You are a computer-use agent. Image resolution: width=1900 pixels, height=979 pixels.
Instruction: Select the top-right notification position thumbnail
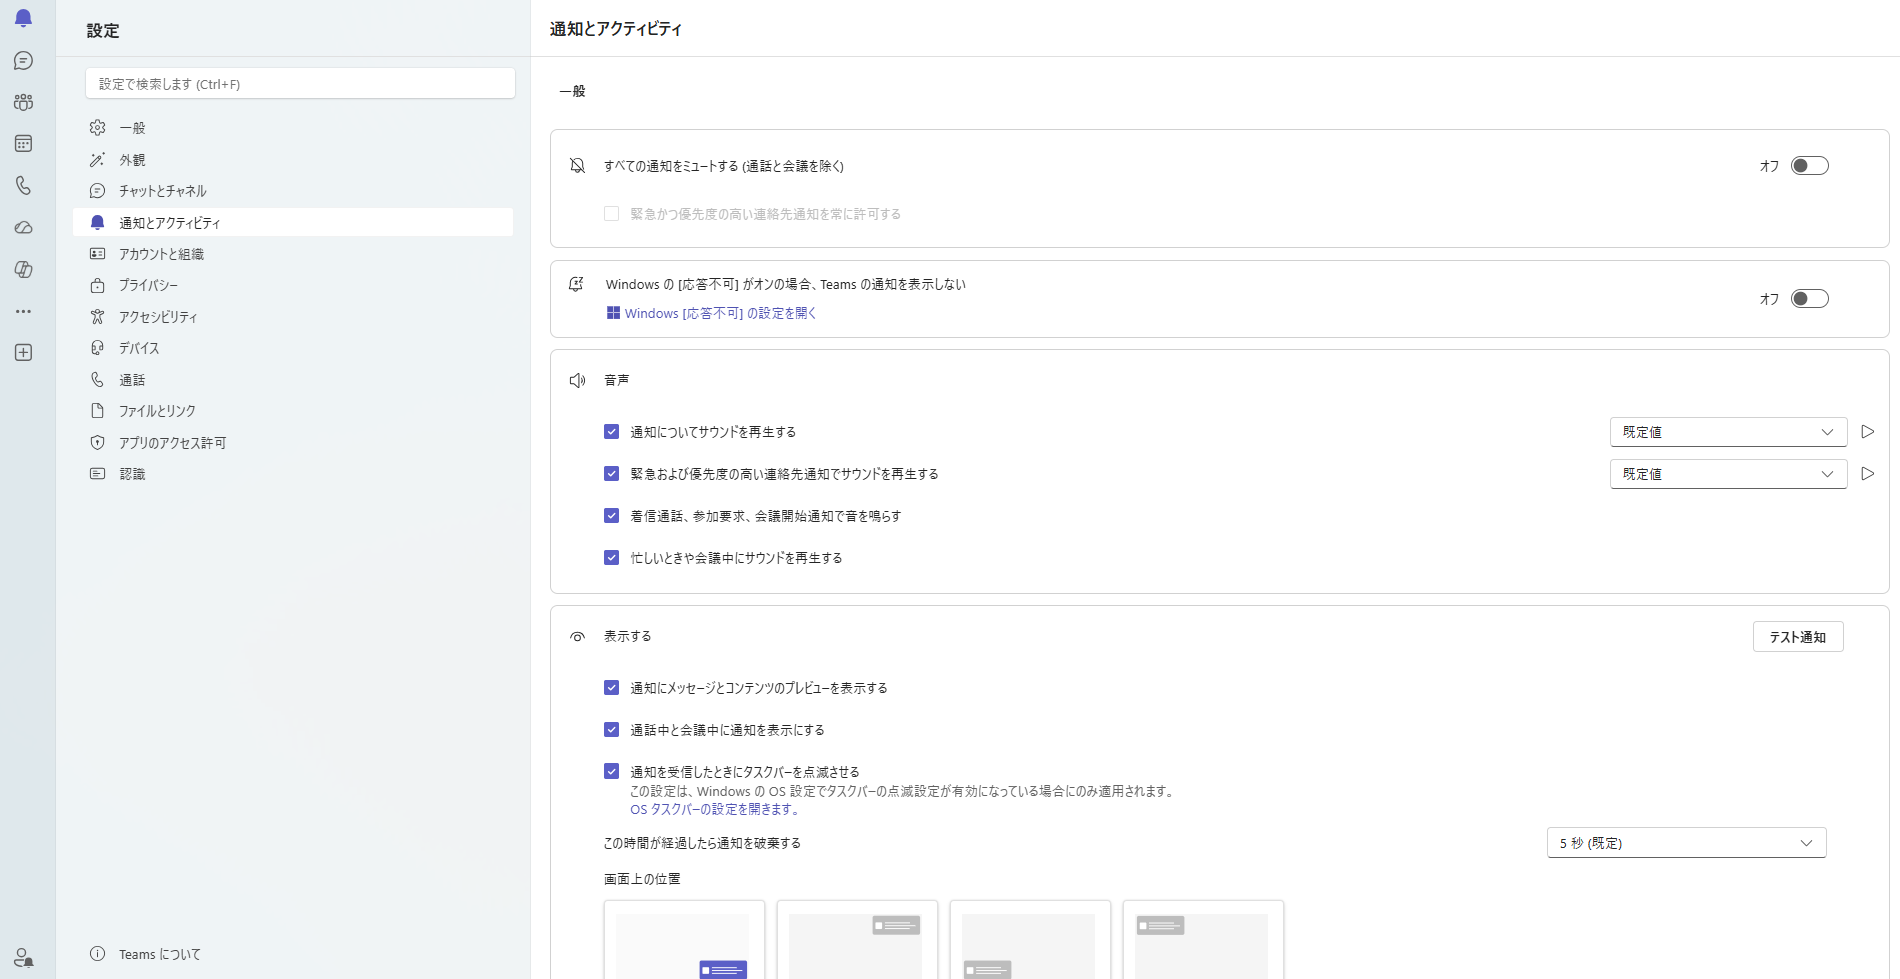click(857, 940)
